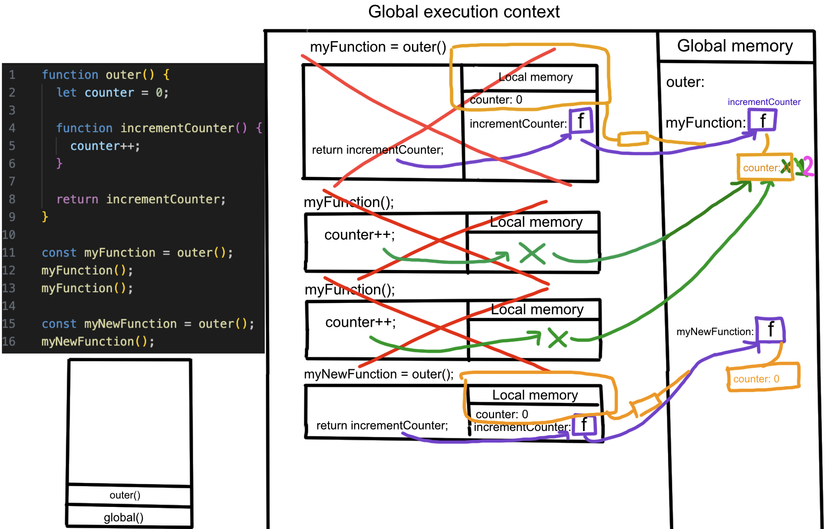Click the green X in the second myFunction() memory
825x529 pixels.
557,338
